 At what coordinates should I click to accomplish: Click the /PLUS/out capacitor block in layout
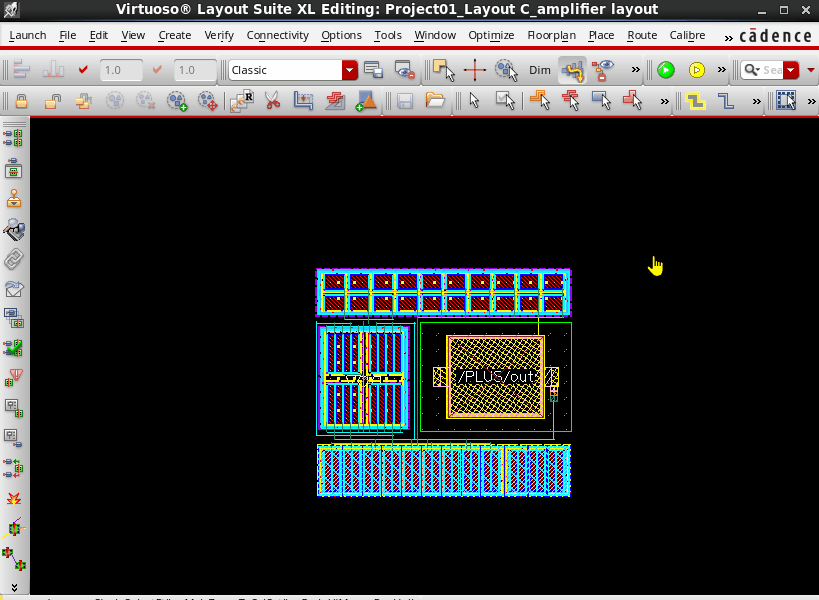point(496,376)
